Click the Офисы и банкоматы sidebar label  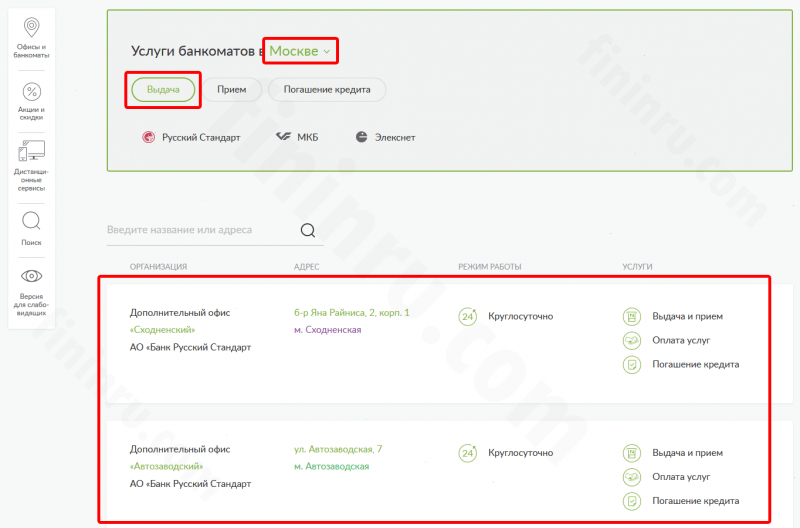coord(31,51)
